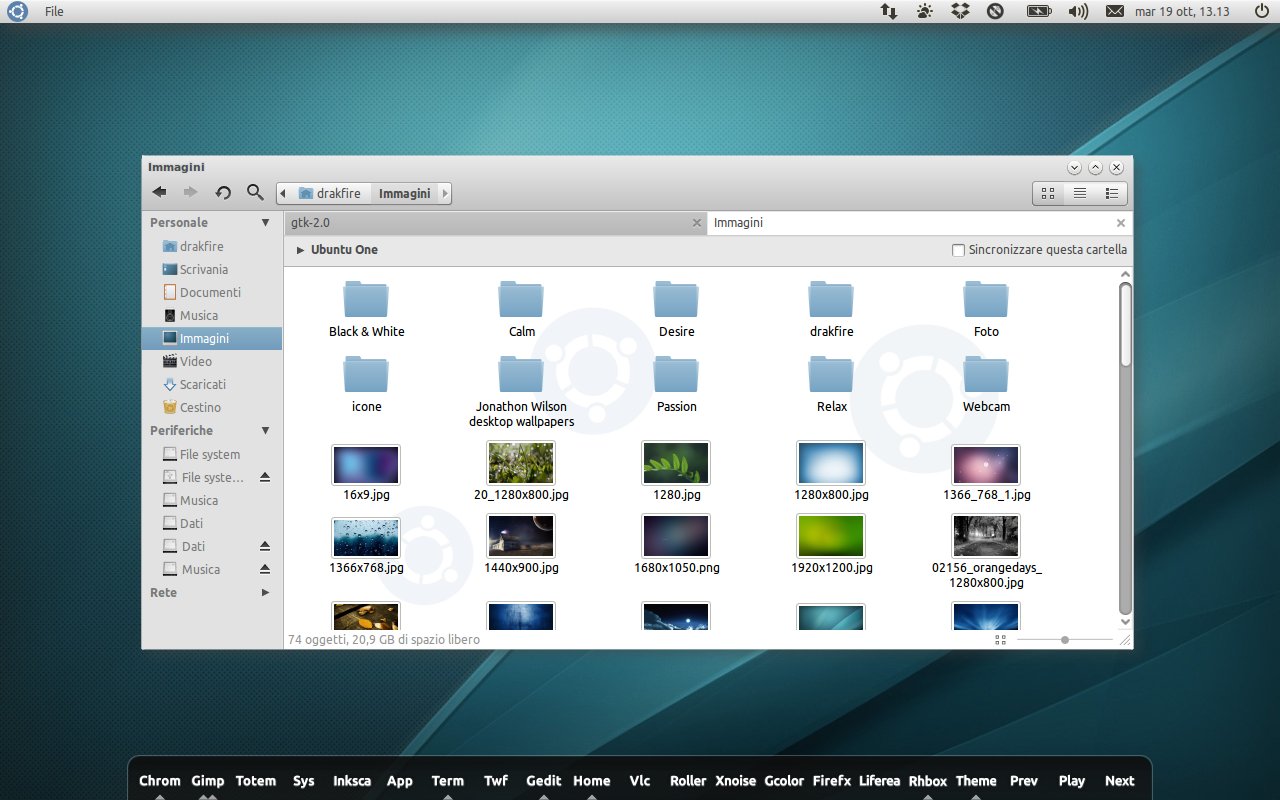Open the mail envelope indicator
This screenshot has width=1280, height=800.
pyautogui.click(x=1114, y=11)
